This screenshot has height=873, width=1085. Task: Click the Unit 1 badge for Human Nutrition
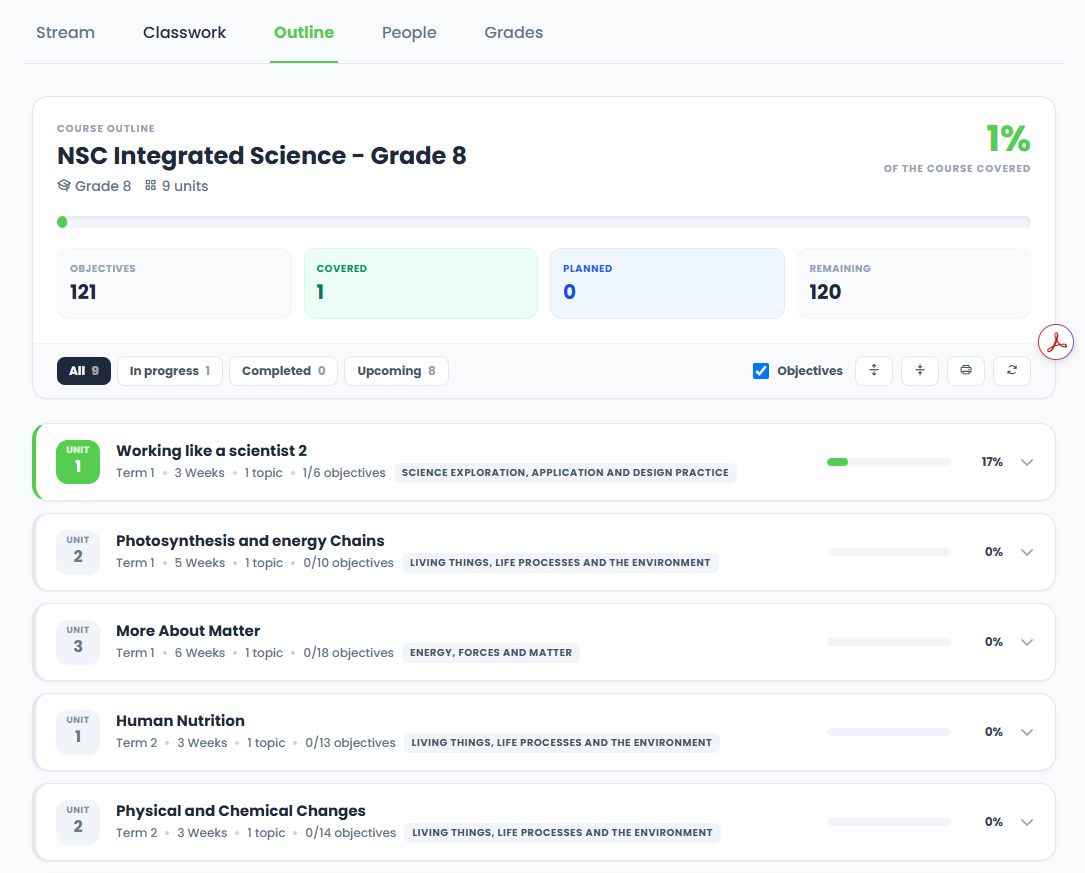(x=78, y=731)
